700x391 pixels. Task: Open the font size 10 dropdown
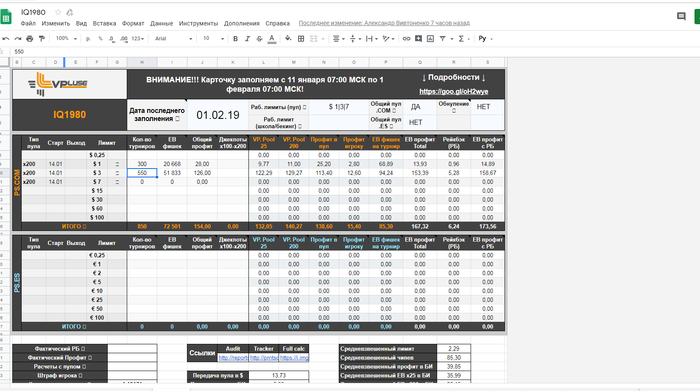213,39
